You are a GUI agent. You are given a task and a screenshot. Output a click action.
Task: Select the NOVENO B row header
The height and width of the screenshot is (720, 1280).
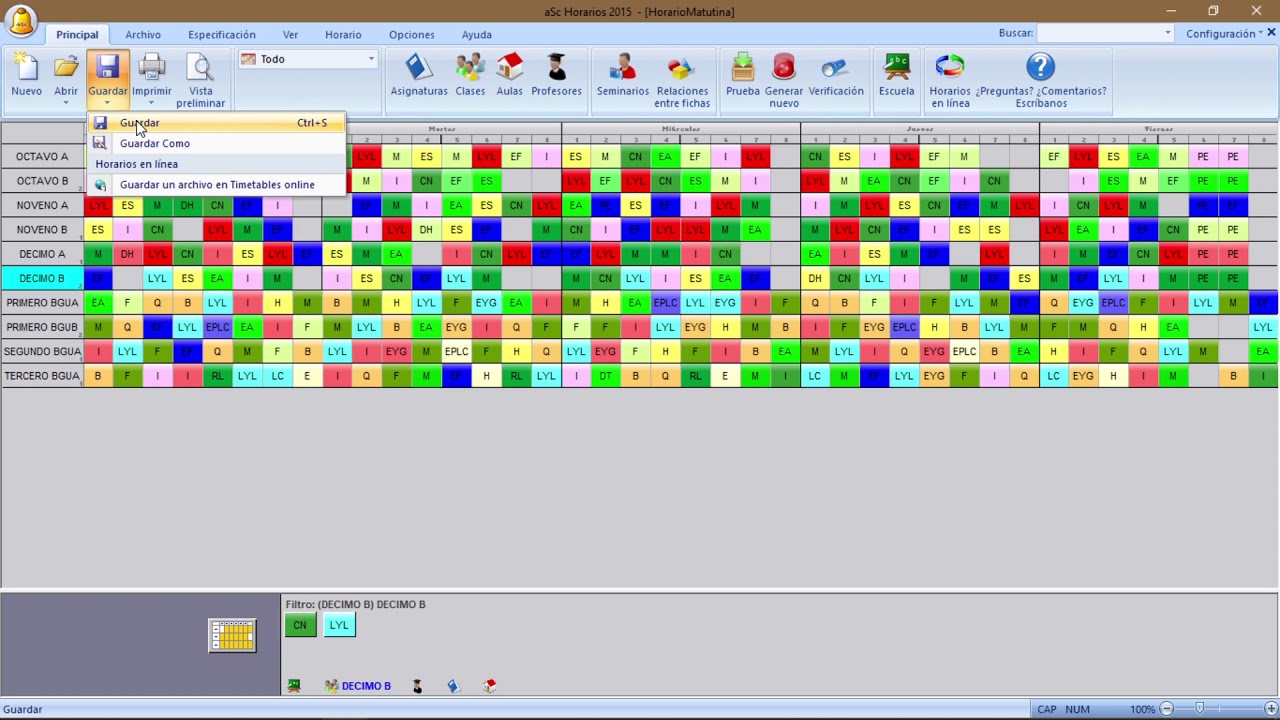42,230
